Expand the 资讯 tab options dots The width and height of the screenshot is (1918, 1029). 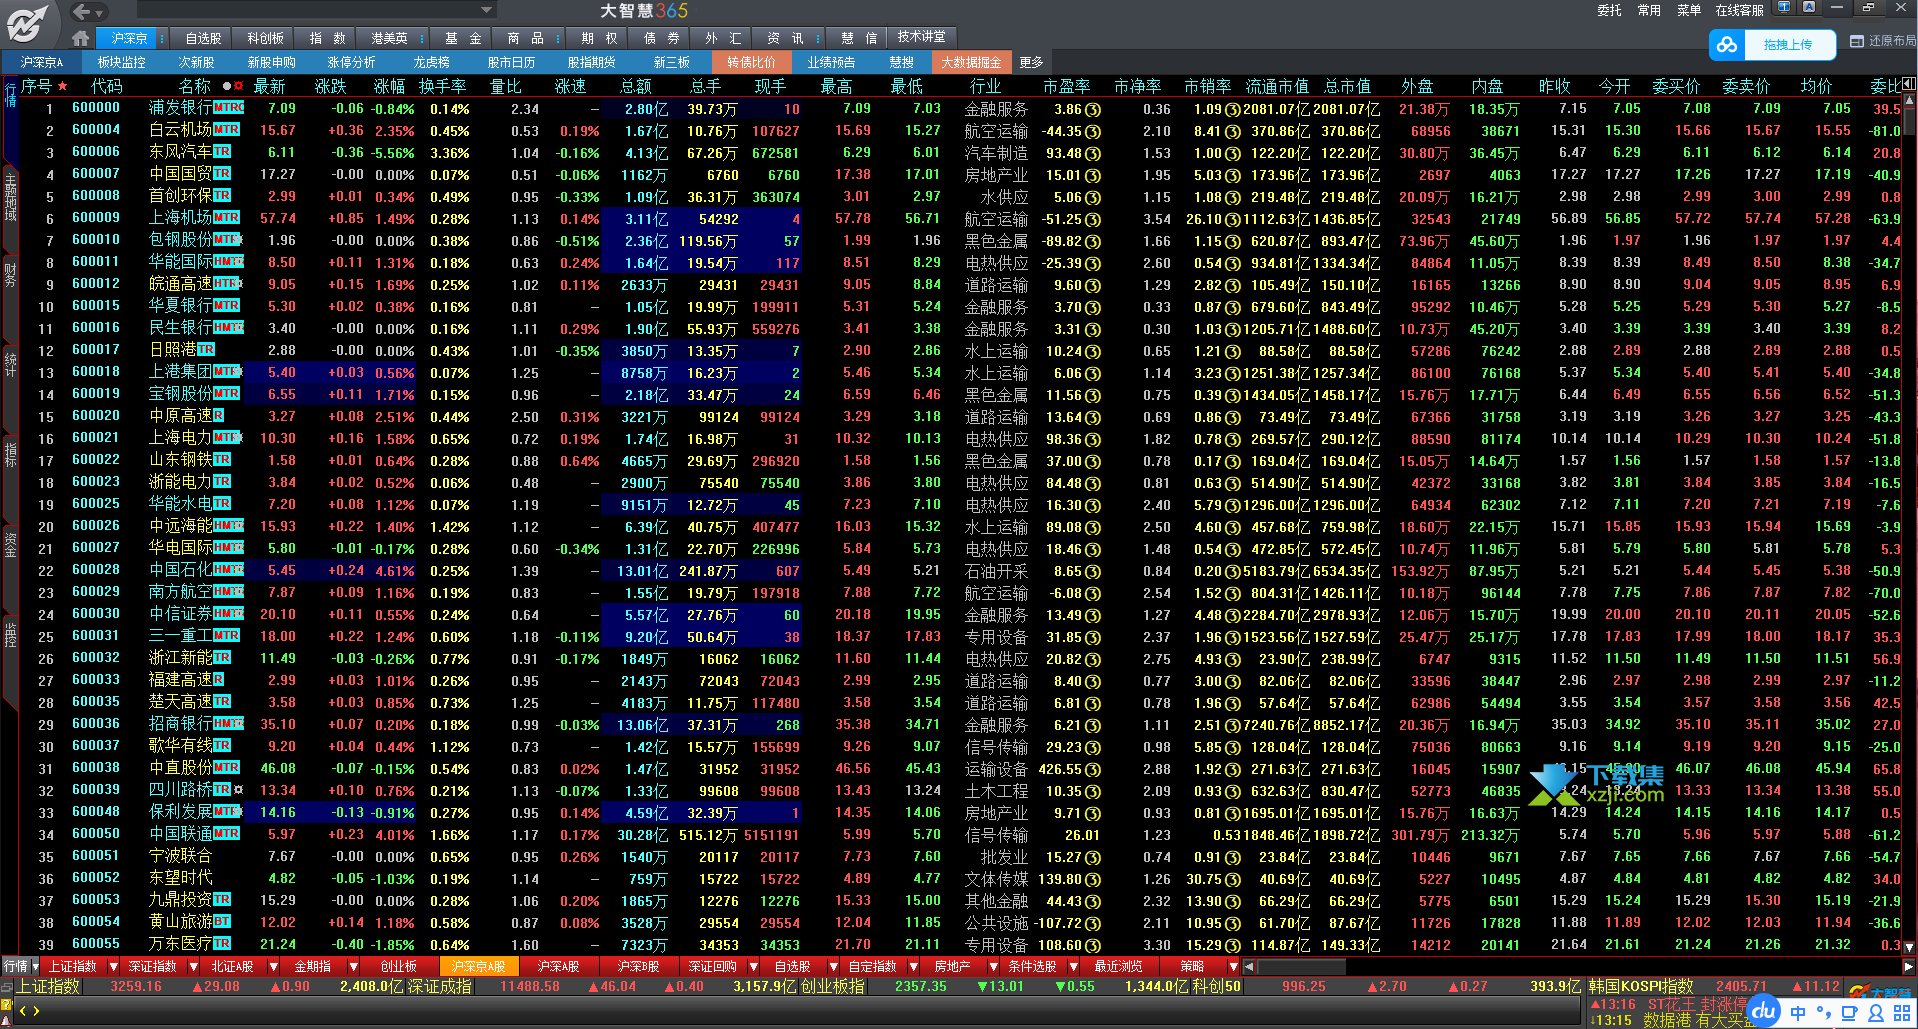[x=818, y=38]
